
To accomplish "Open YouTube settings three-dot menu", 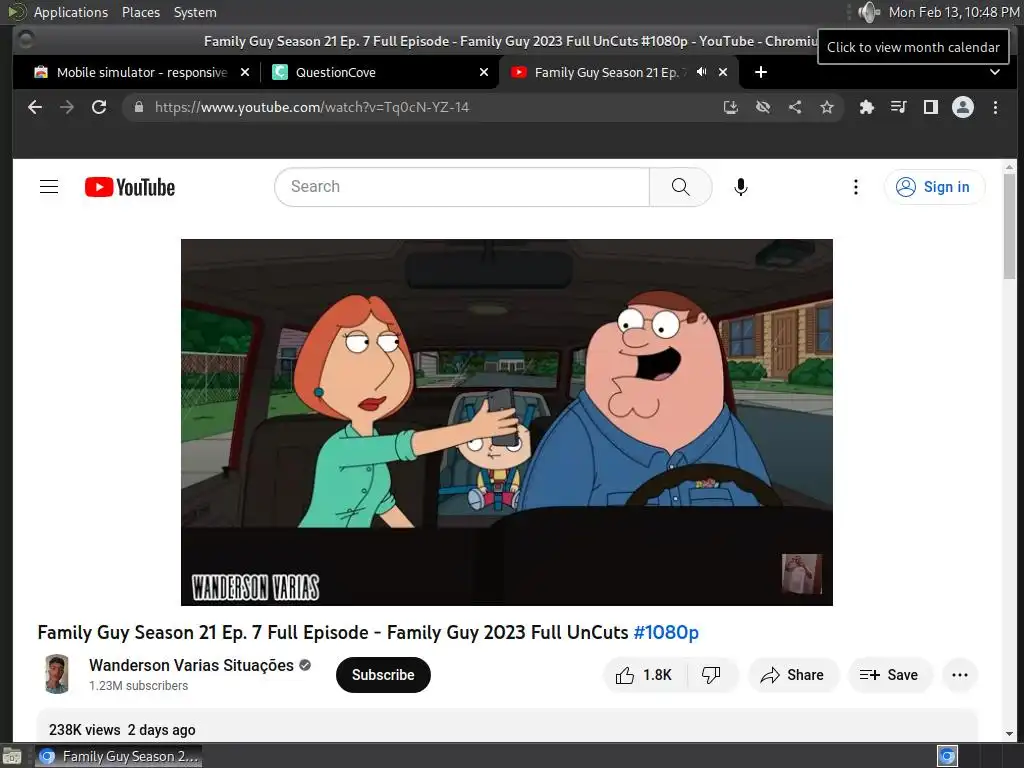I will [x=856, y=187].
